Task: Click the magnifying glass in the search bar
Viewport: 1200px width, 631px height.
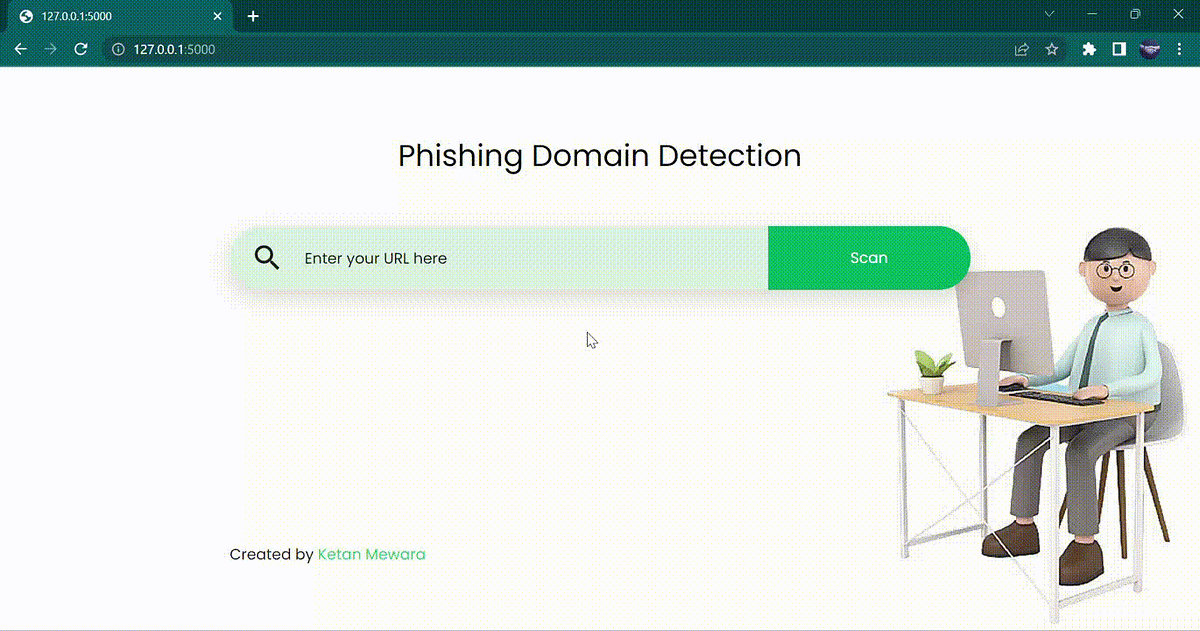Action: tap(267, 257)
